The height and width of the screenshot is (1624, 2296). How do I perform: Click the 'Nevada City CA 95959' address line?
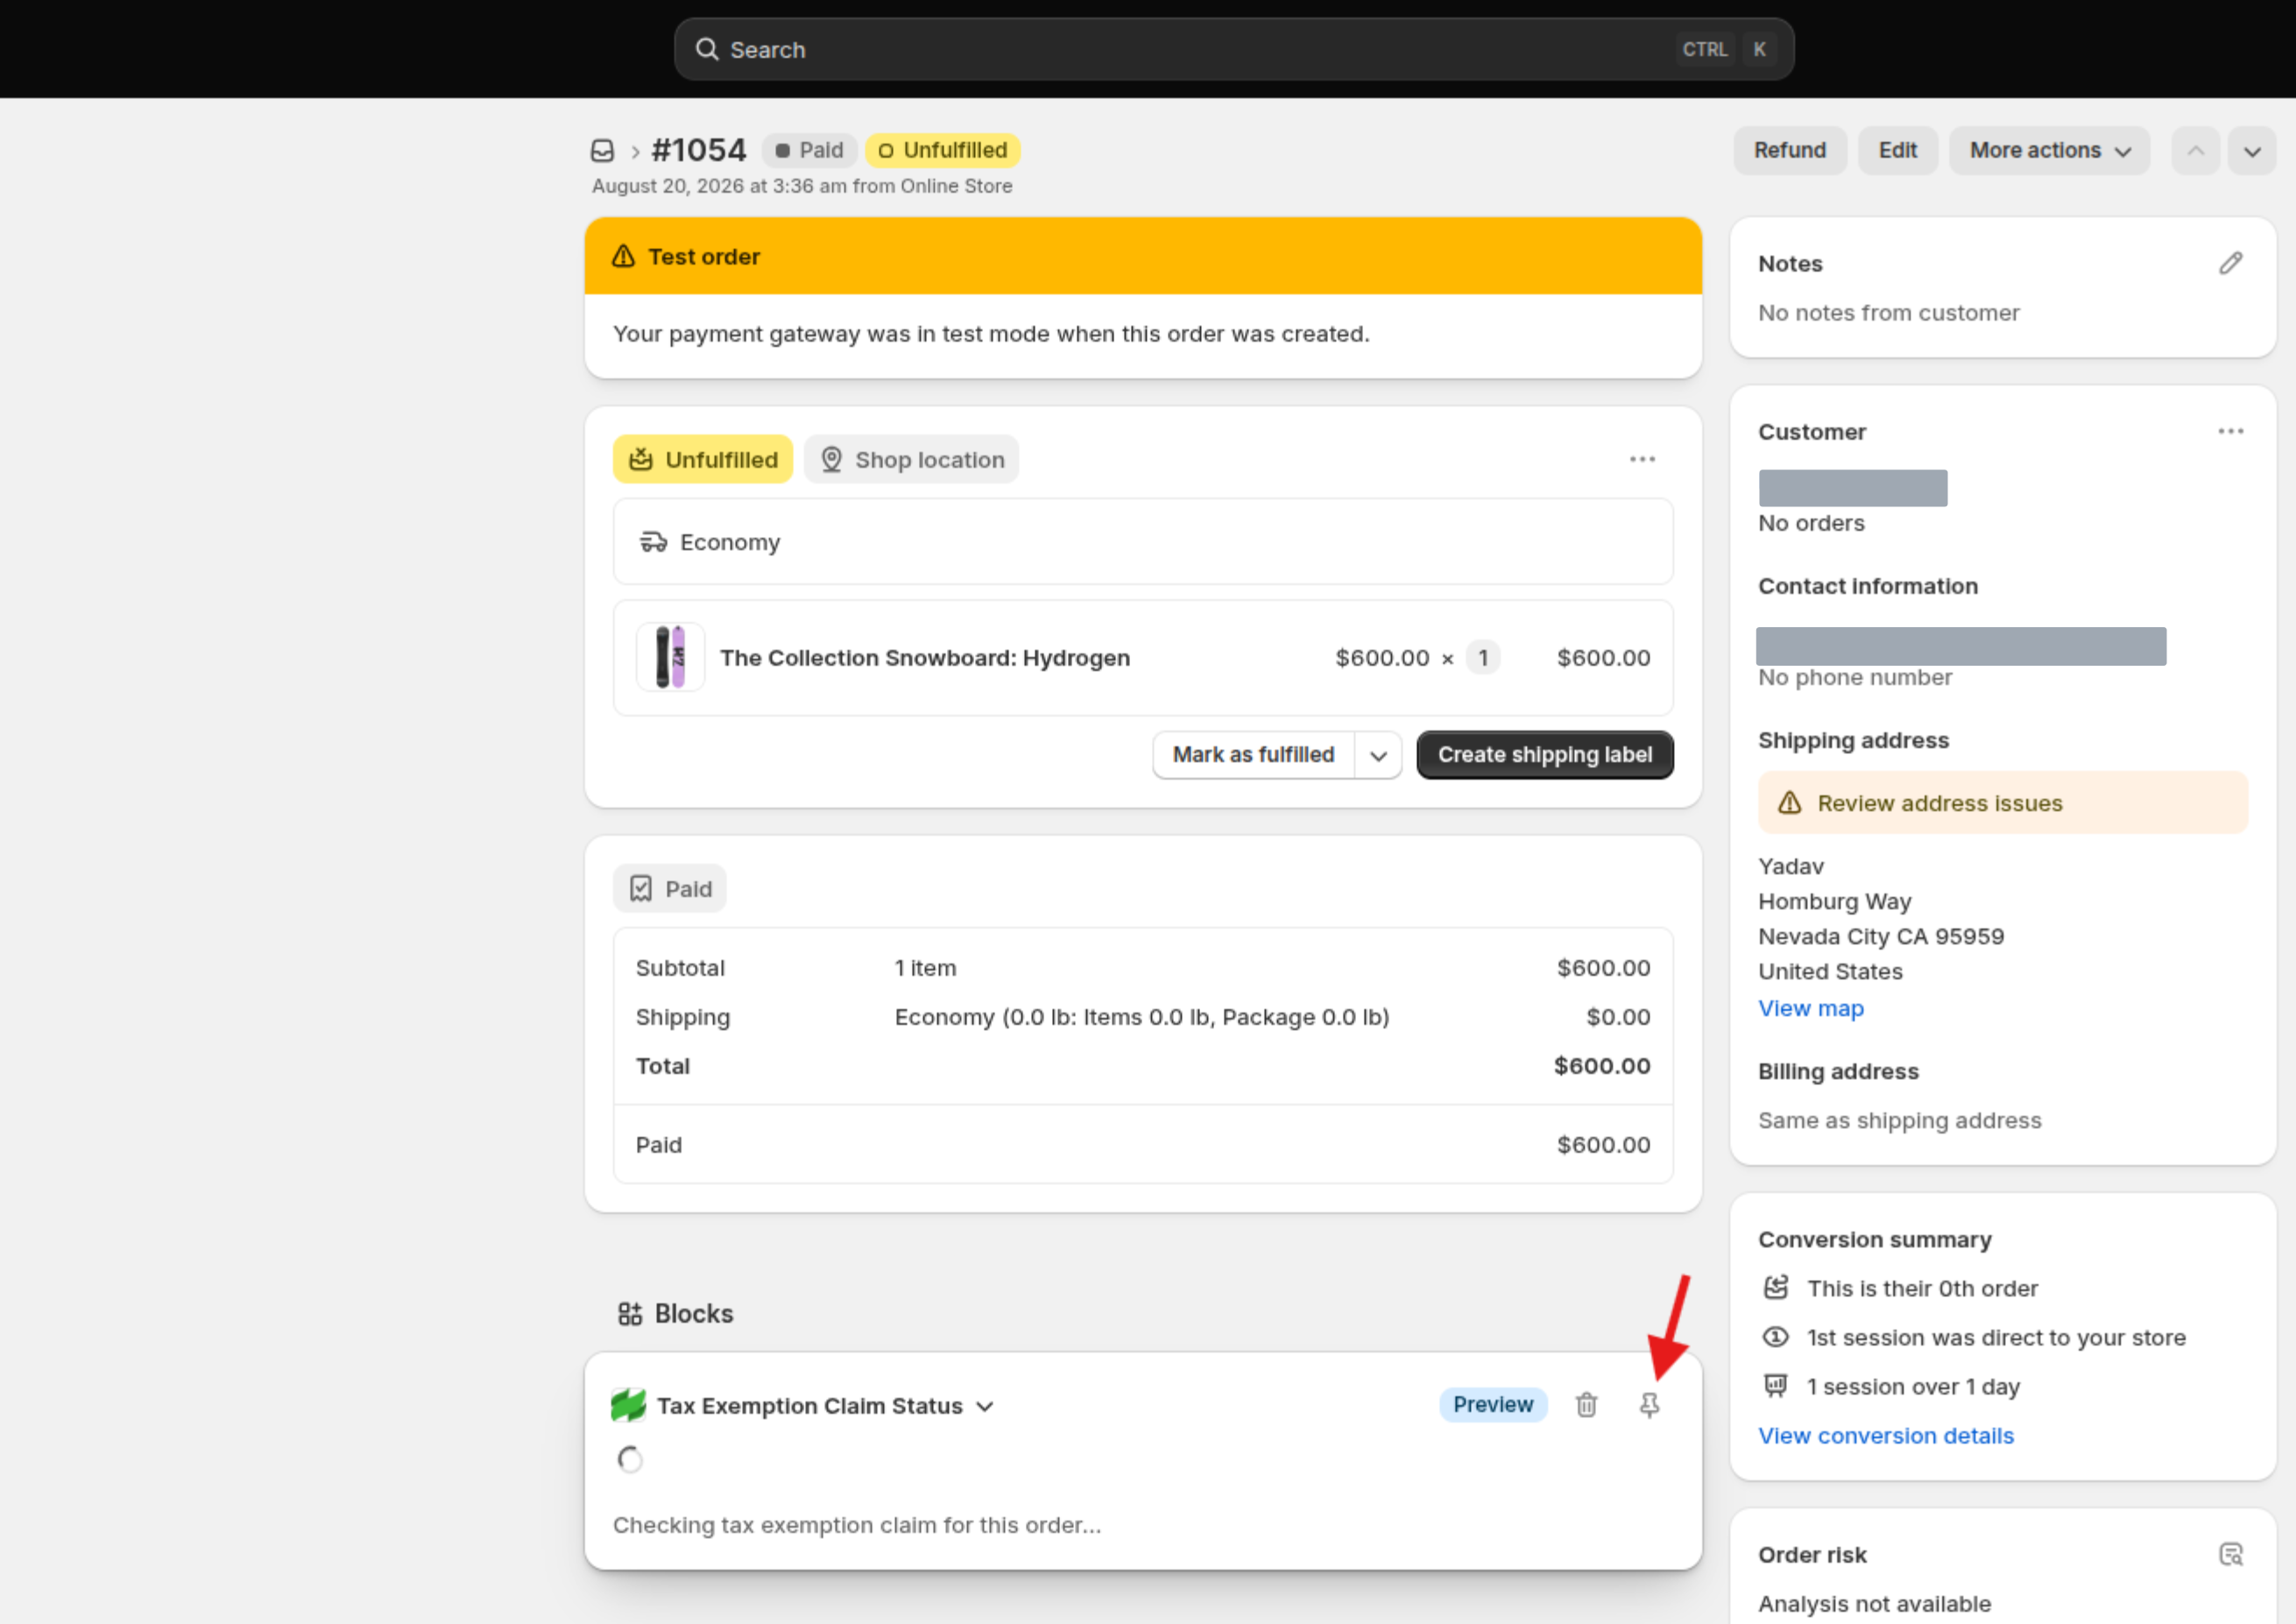tap(1880, 936)
